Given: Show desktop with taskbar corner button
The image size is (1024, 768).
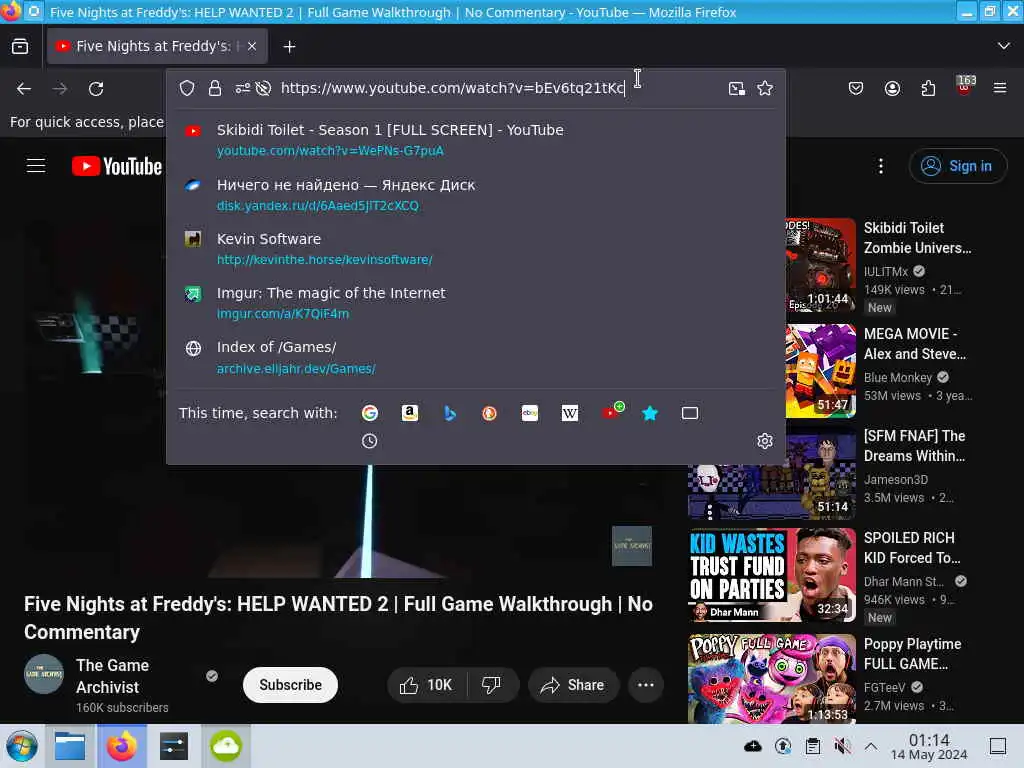Looking at the screenshot, I should 997,746.
